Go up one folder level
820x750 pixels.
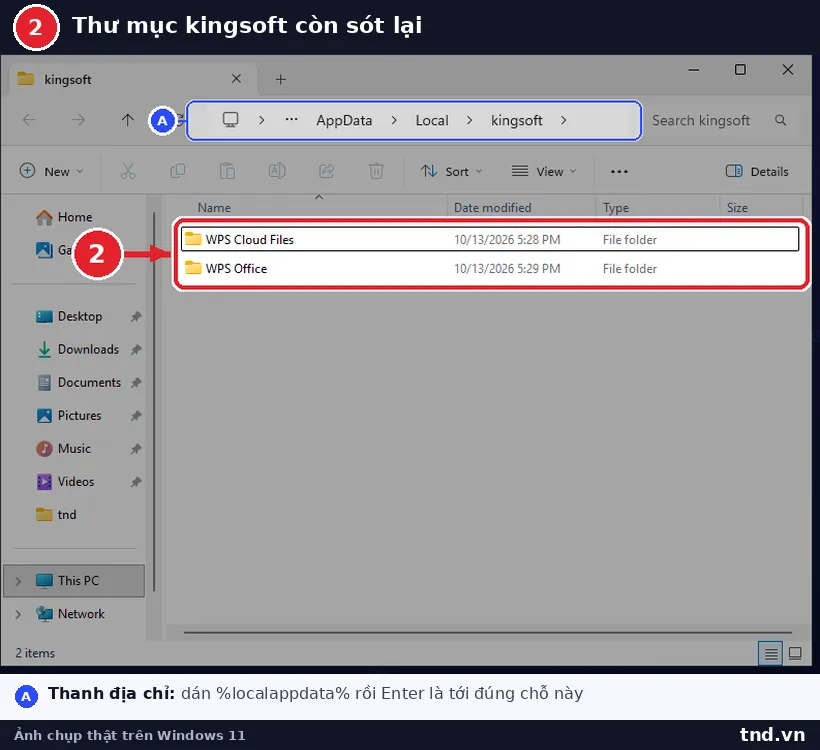coord(128,120)
